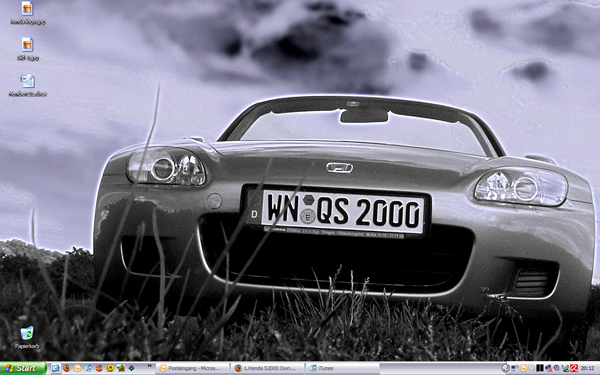
Task: Click the blue diamond icon in Quick Launch
Action: [132, 368]
